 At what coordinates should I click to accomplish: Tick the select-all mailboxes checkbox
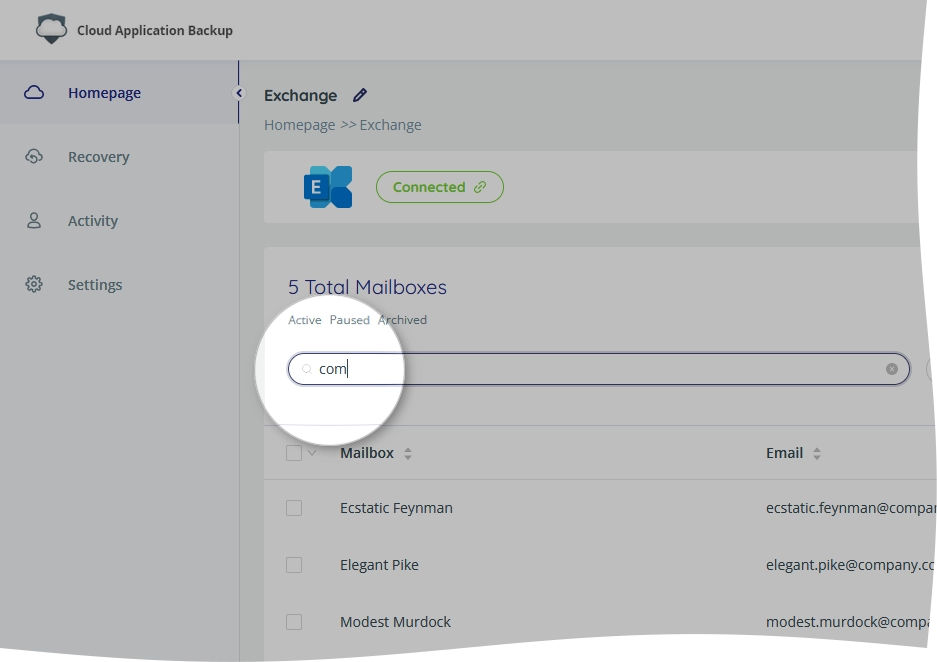tap(294, 453)
